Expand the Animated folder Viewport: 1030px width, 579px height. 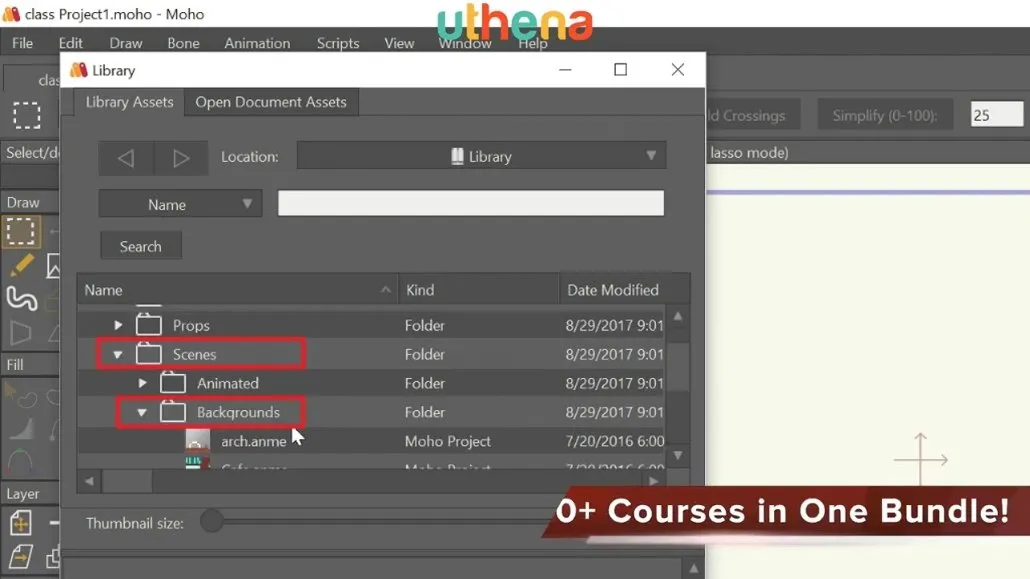(x=142, y=382)
